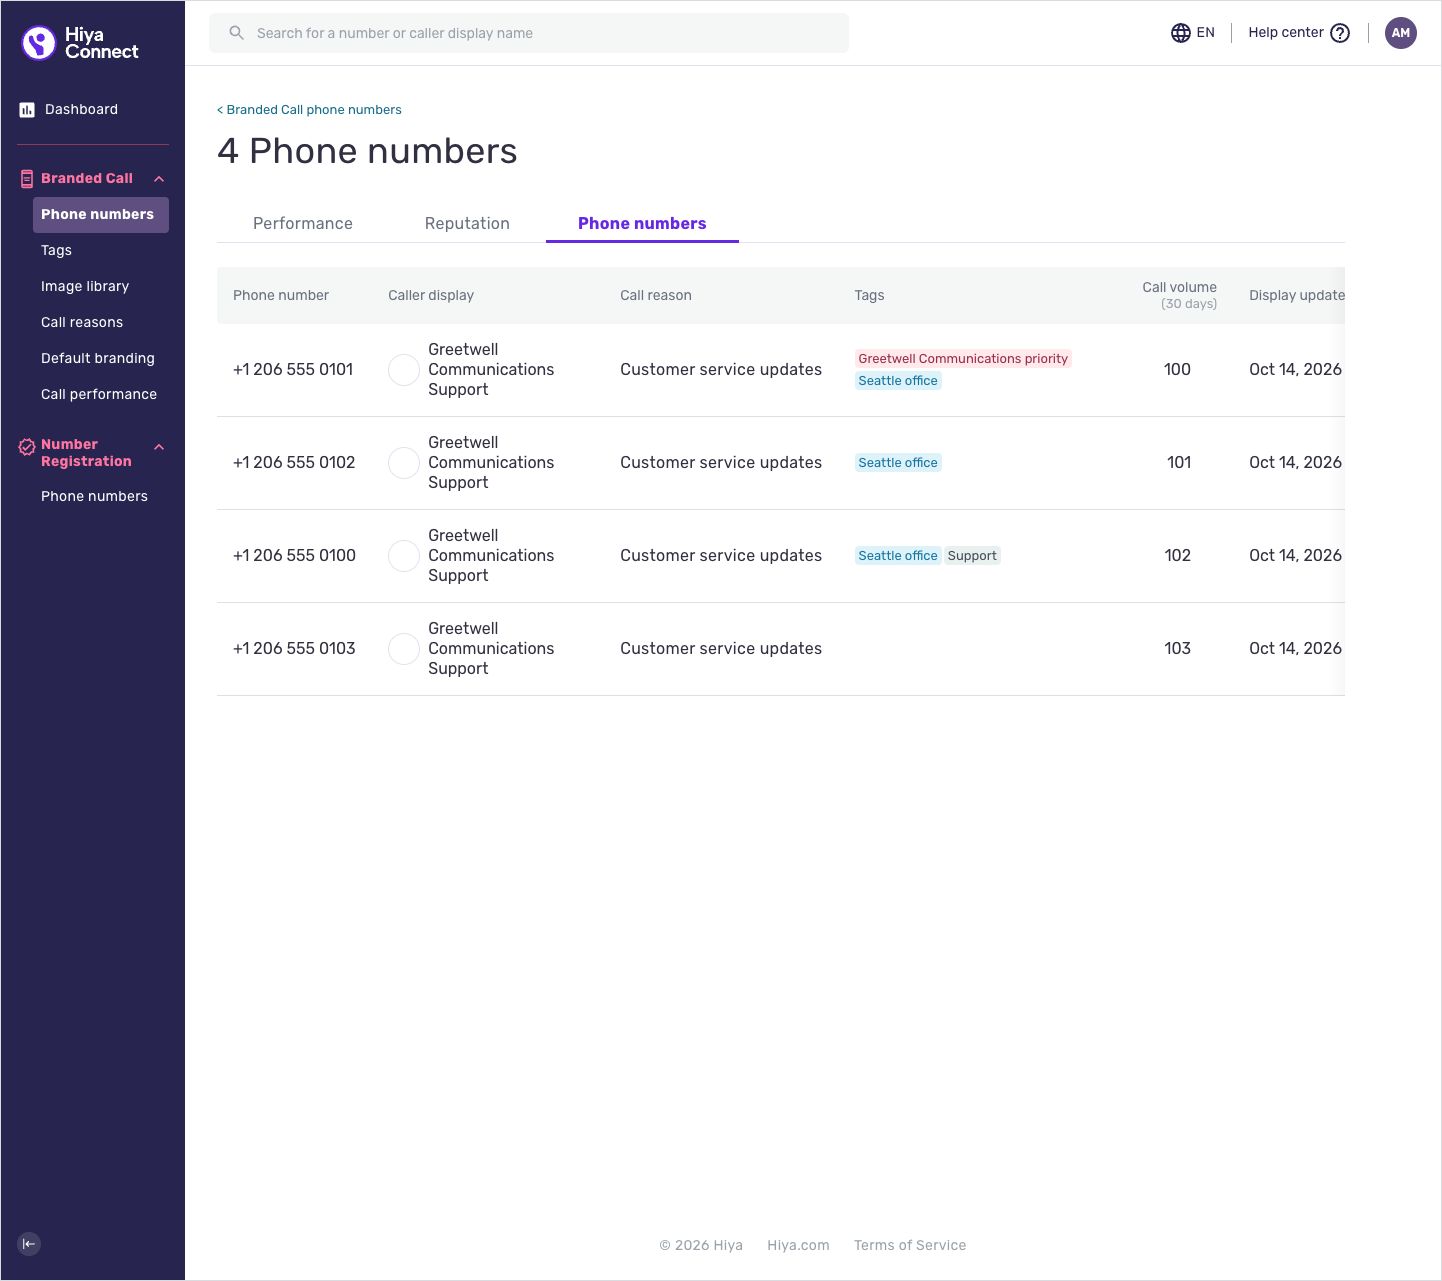The height and width of the screenshot is (1281, 1442).
Task: Click the globe language icon
Action: point(1181,33)
